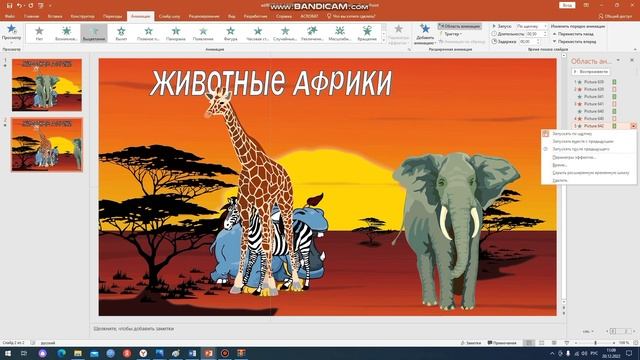
Task: Open the Триггер dropdown
Action: [451, 34]
